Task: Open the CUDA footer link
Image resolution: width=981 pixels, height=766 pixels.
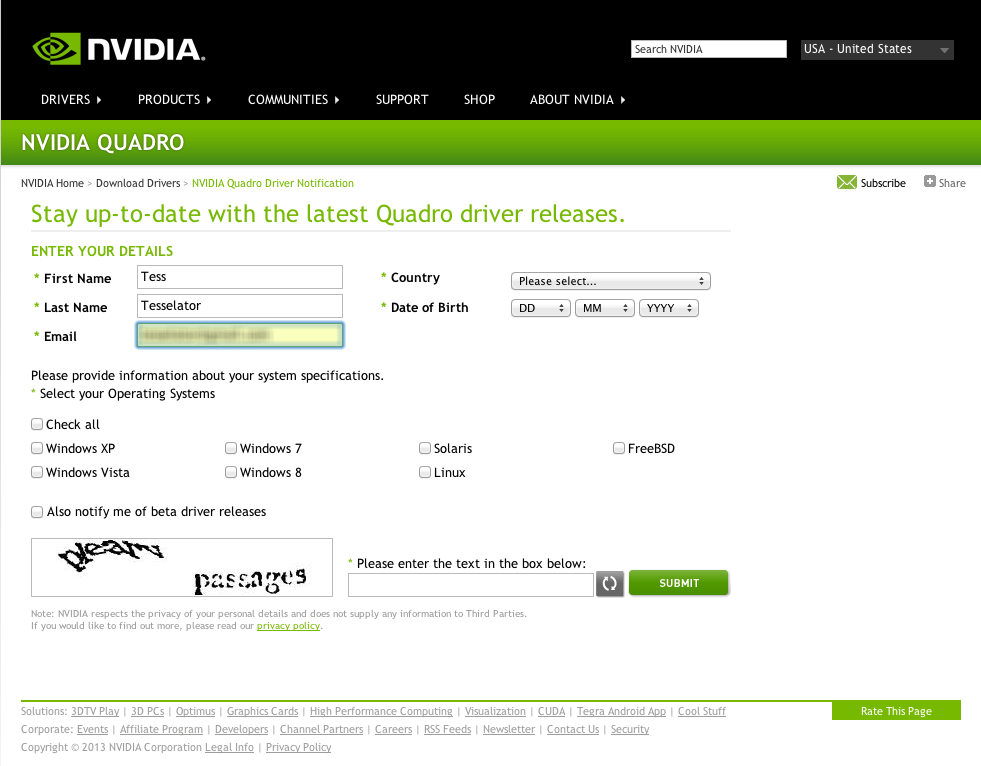Action: tap(551, 711)
